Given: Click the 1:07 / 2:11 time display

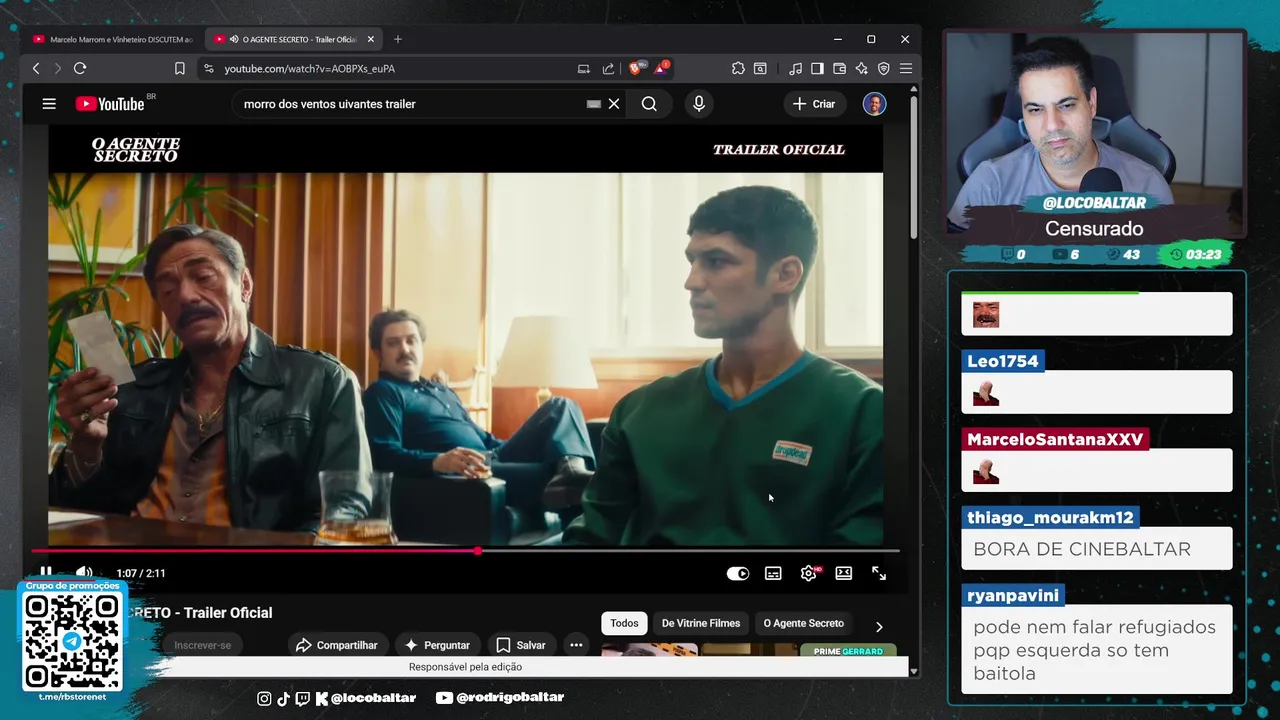Looking at the screenshot, I should pyautogui.click(x=141, y=573).
